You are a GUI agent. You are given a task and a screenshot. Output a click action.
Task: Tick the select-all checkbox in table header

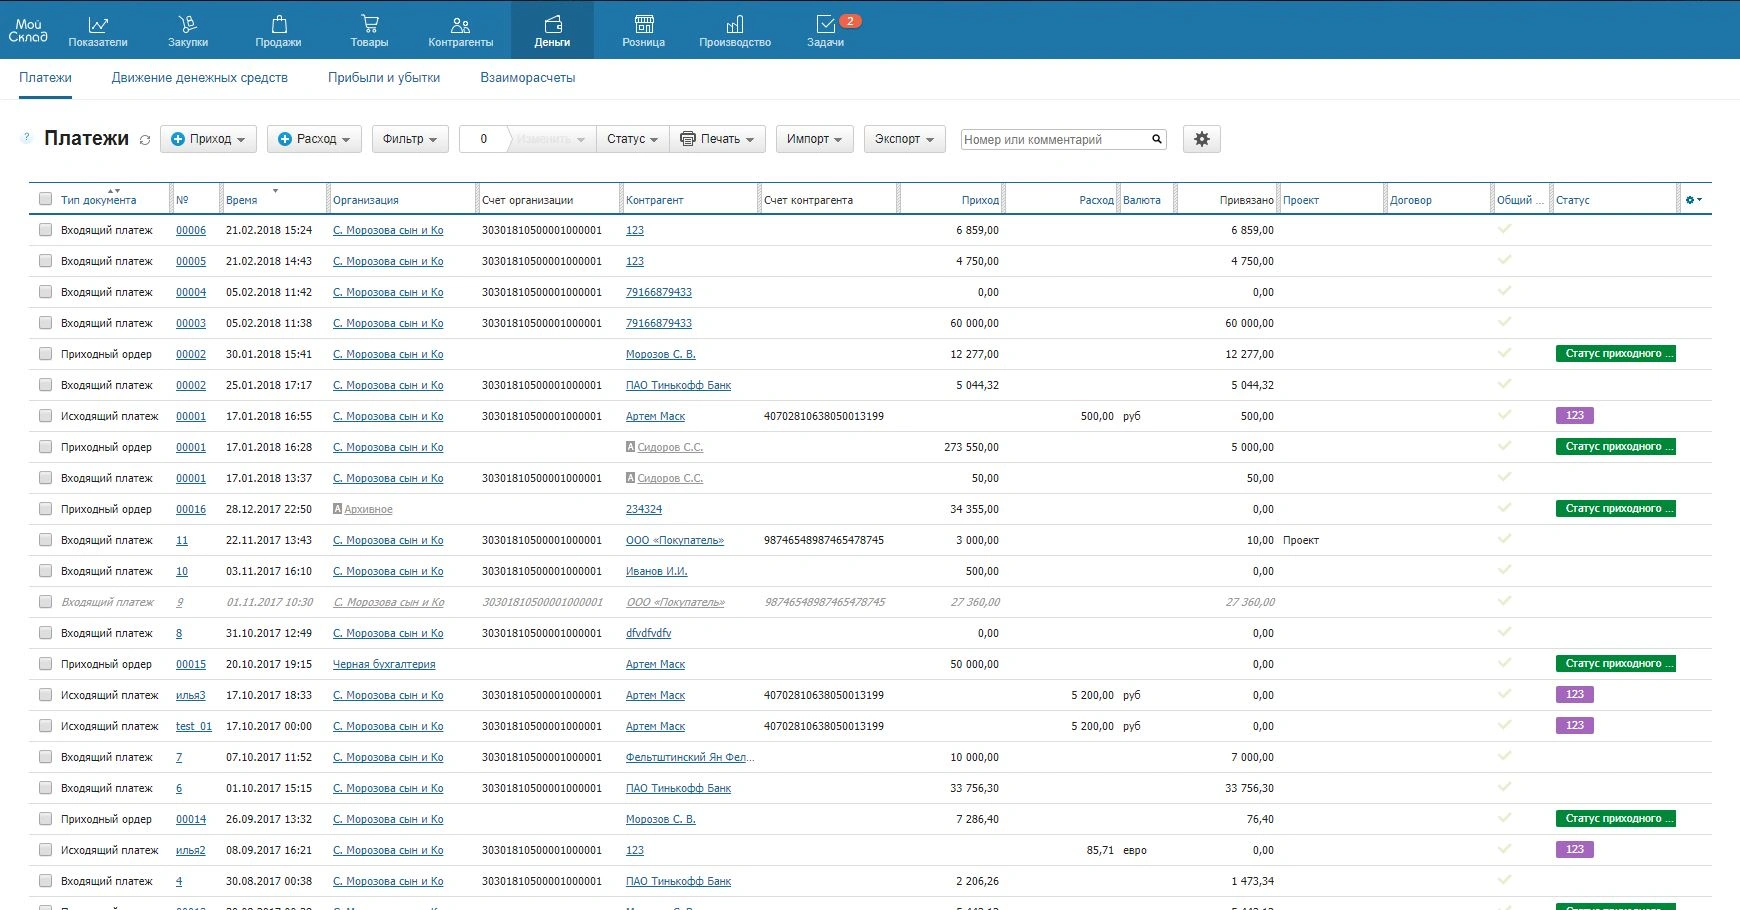[45, 199]
